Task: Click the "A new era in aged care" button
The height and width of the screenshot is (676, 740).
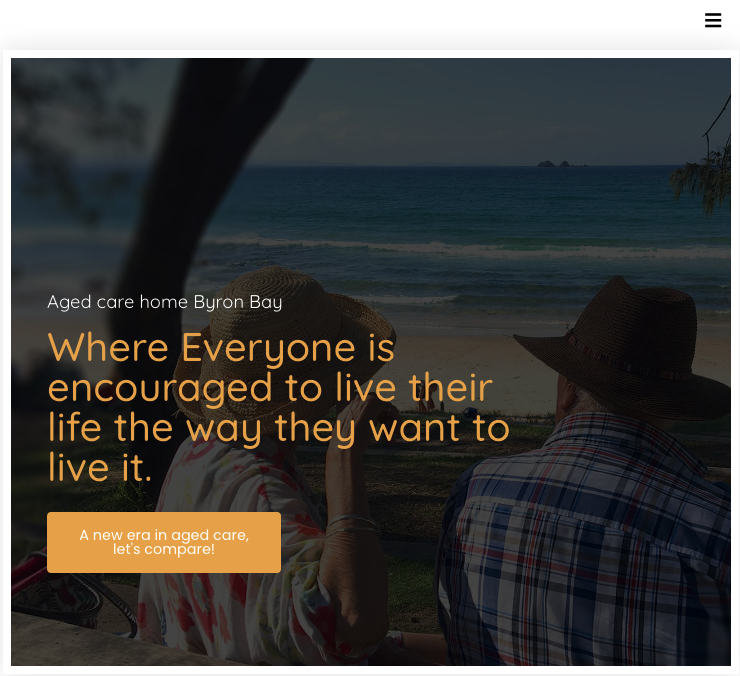Action: coord(164,542)
